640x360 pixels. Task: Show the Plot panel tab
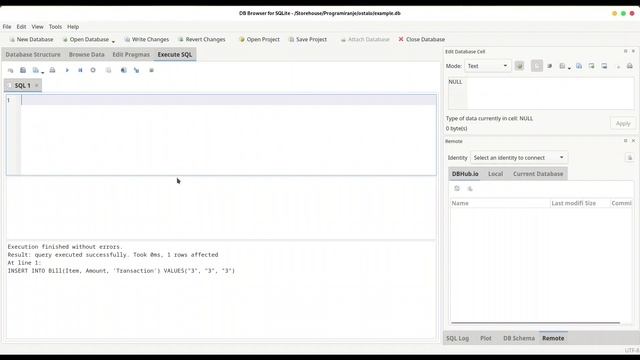(486, 338)
